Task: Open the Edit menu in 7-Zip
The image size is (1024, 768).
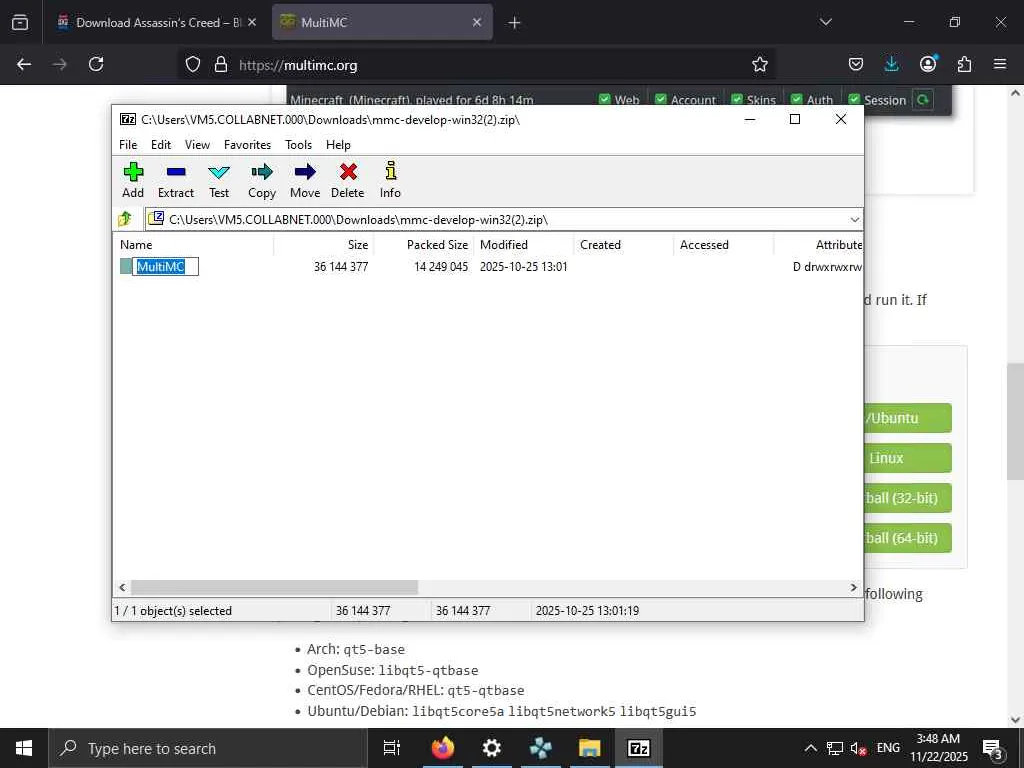Action: (x=161, y=145)
